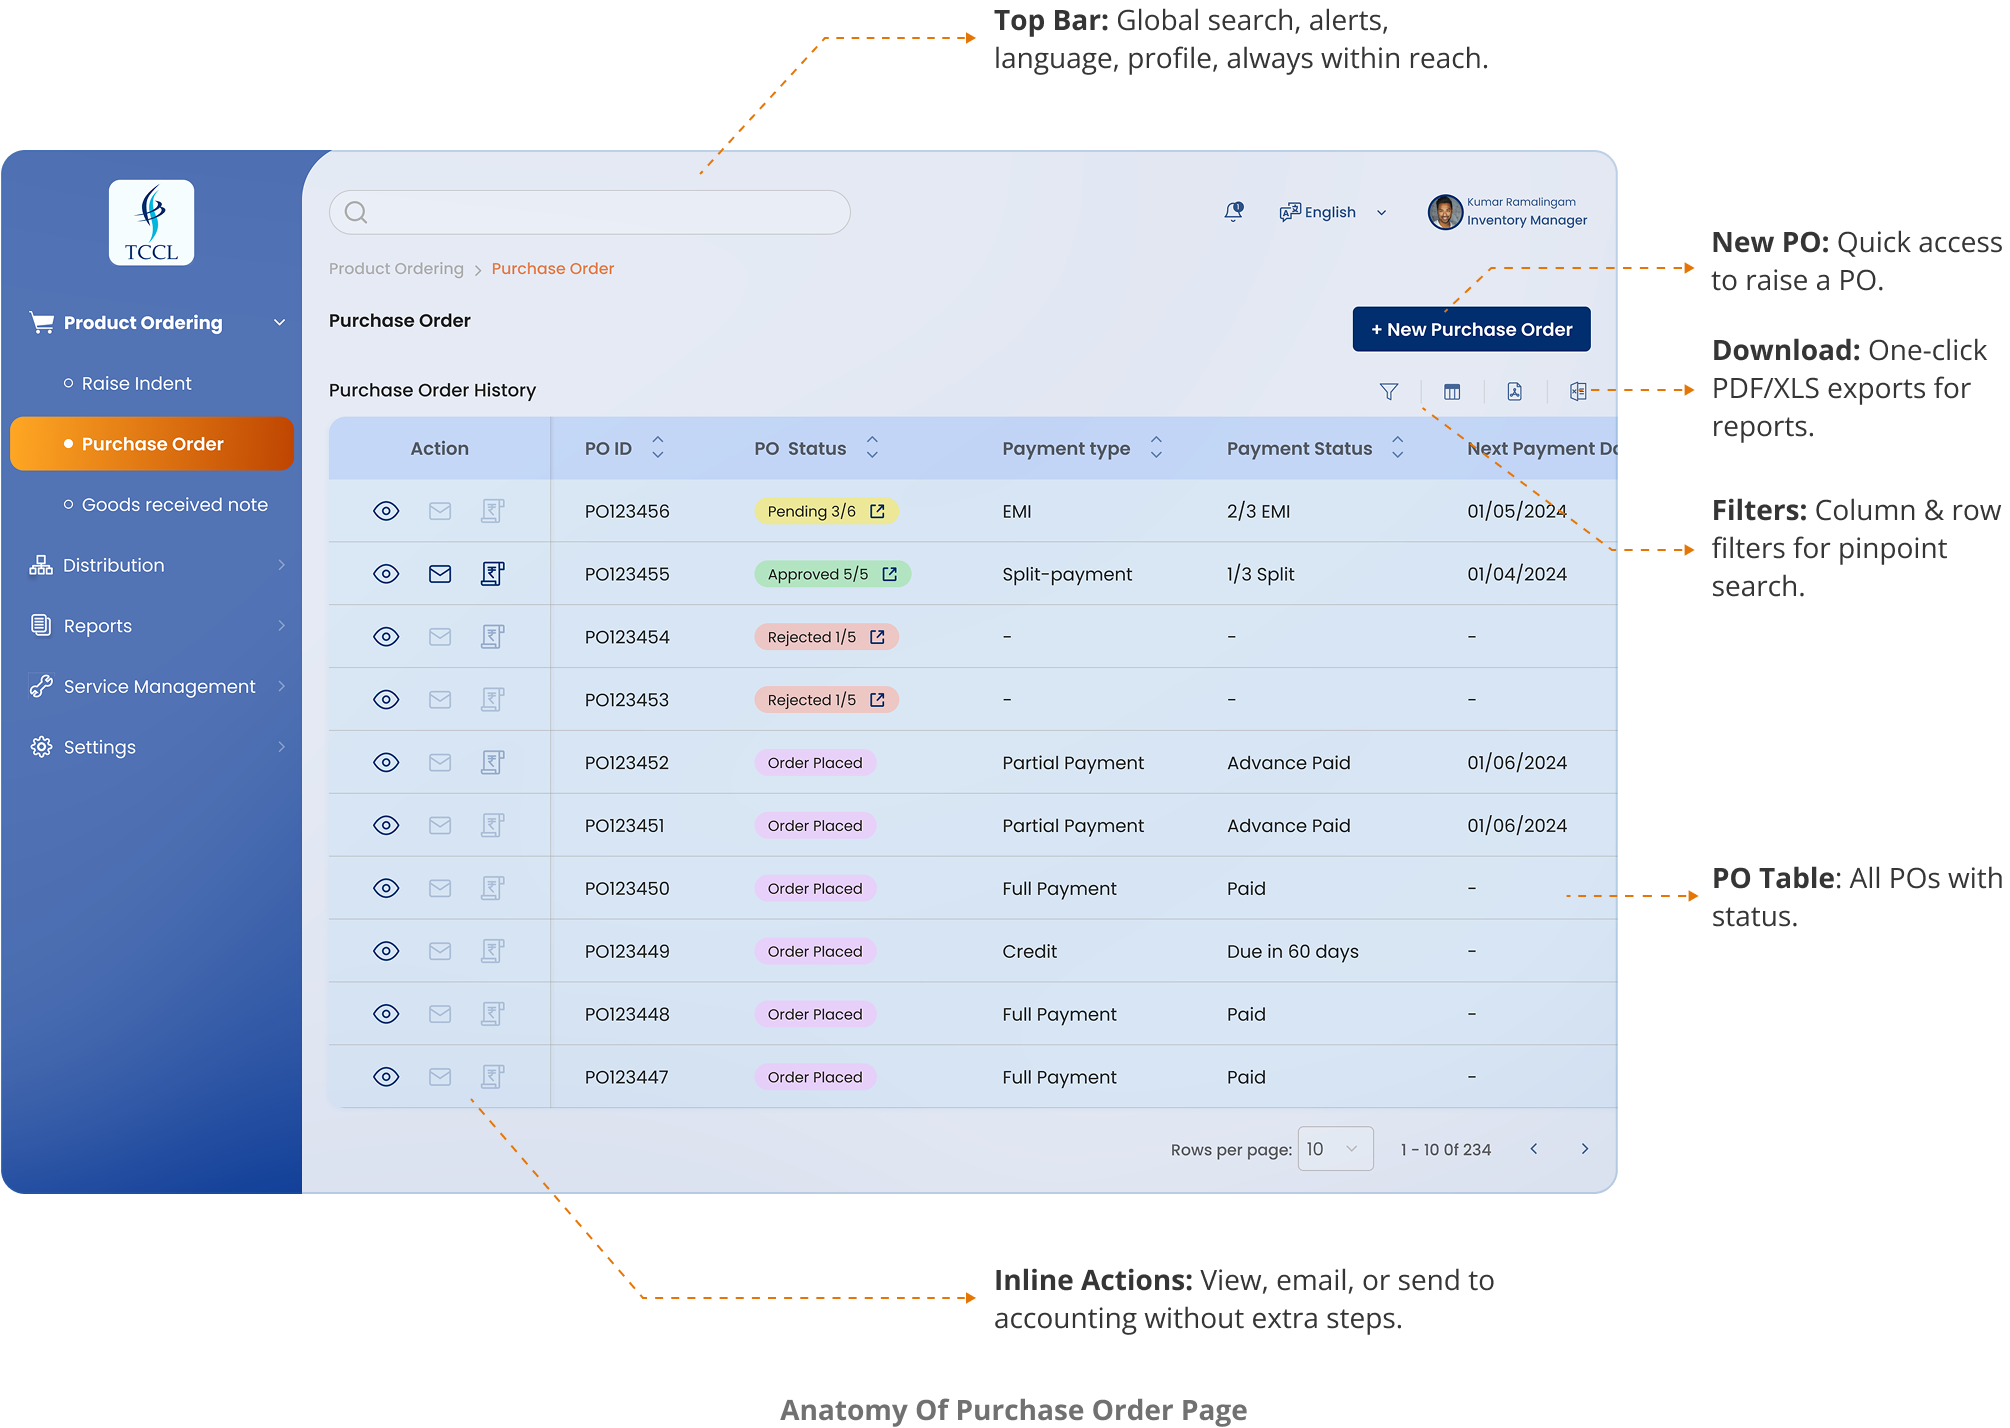2010x1428 pixels.
Task: Click Kumar Ramalingam profile name
Action: (x=1521, y=202)
